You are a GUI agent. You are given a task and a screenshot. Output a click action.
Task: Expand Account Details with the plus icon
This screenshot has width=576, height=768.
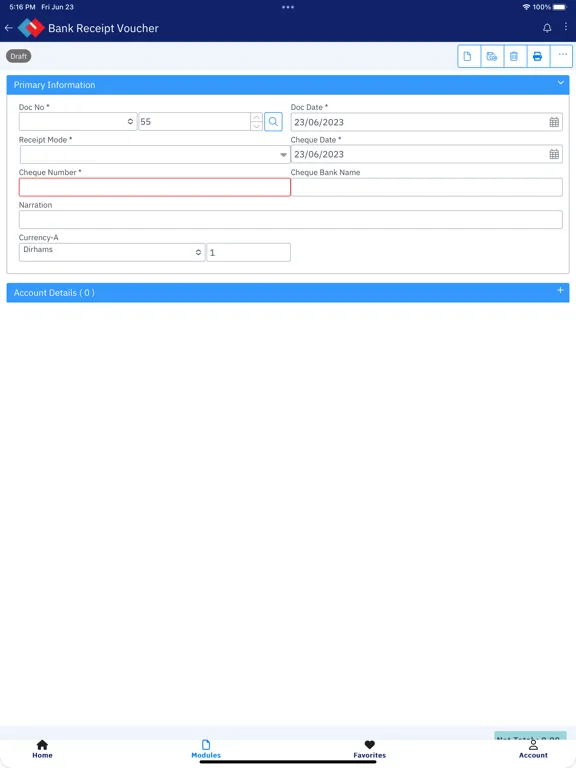560,290
